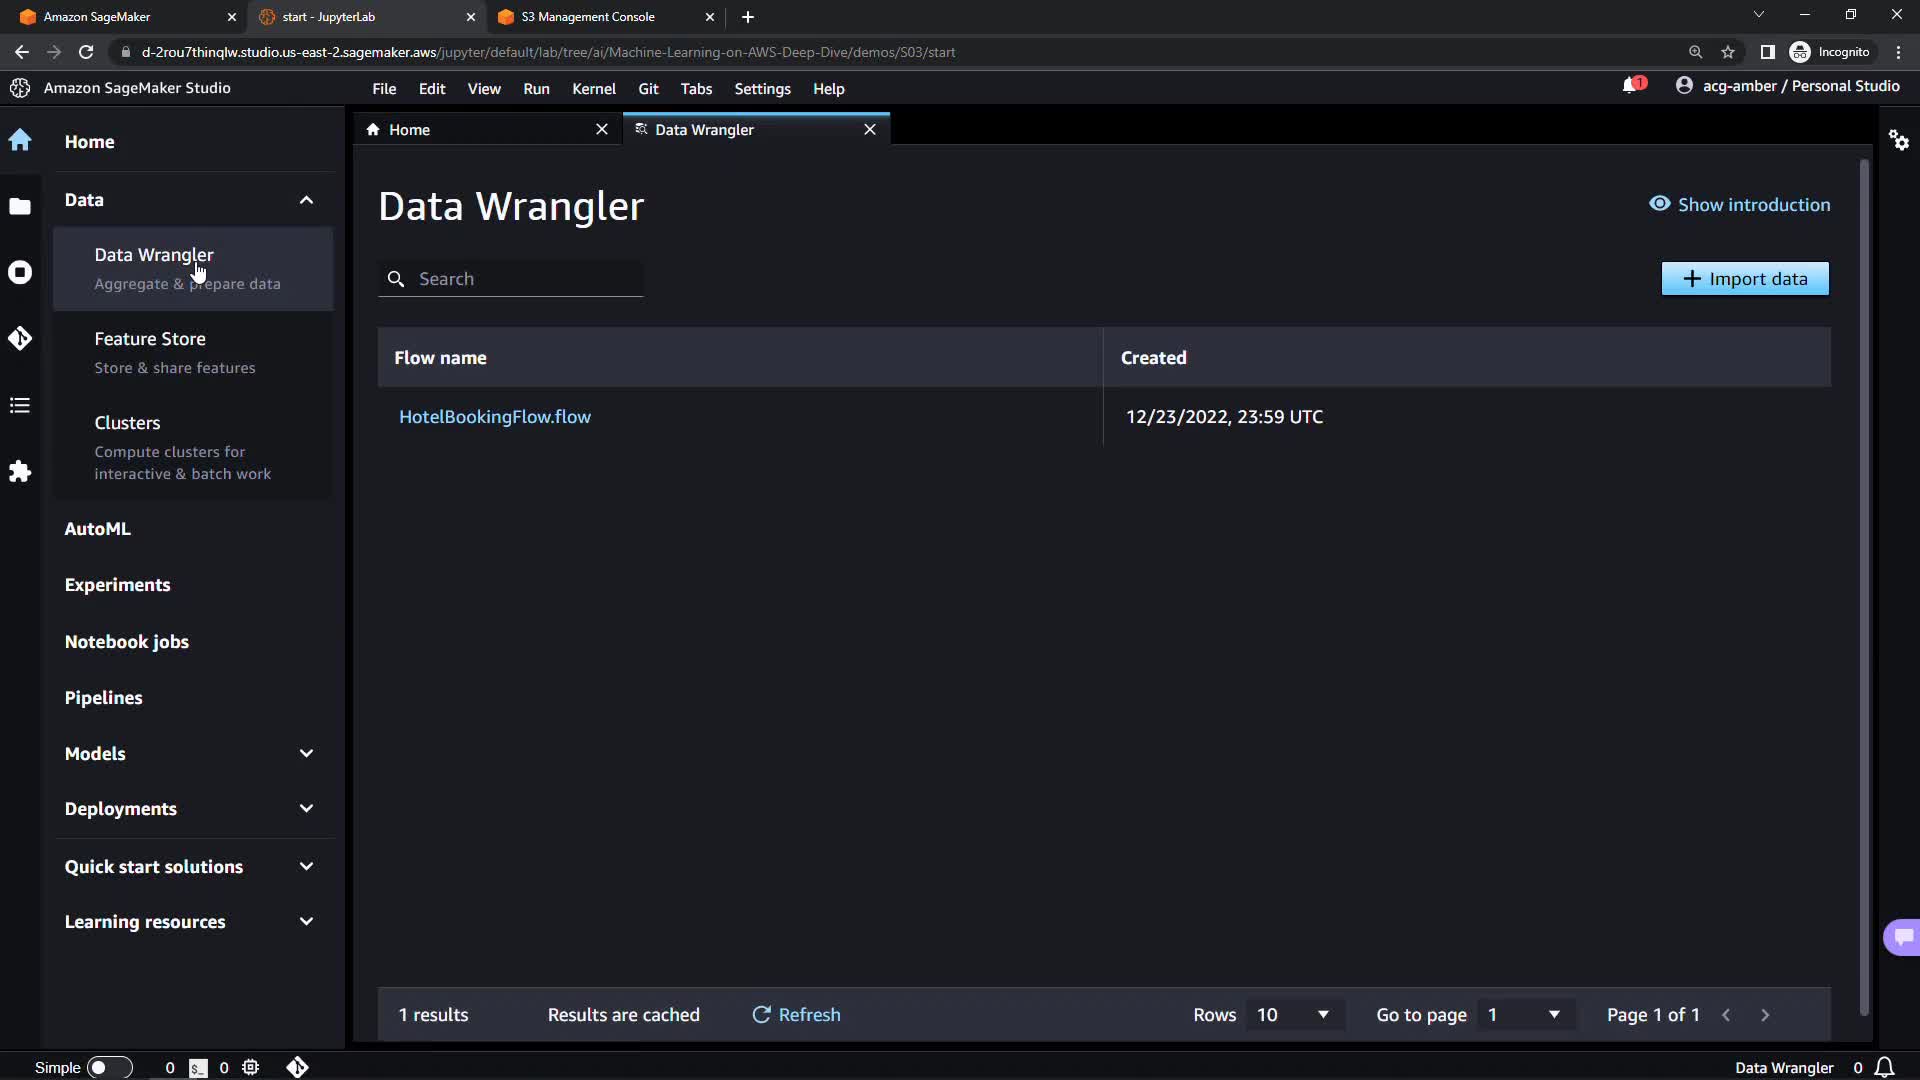This screenshot has height=1080, width=1920.
Task: Open the extension manager puzzle icon
Action: (20, 471)
